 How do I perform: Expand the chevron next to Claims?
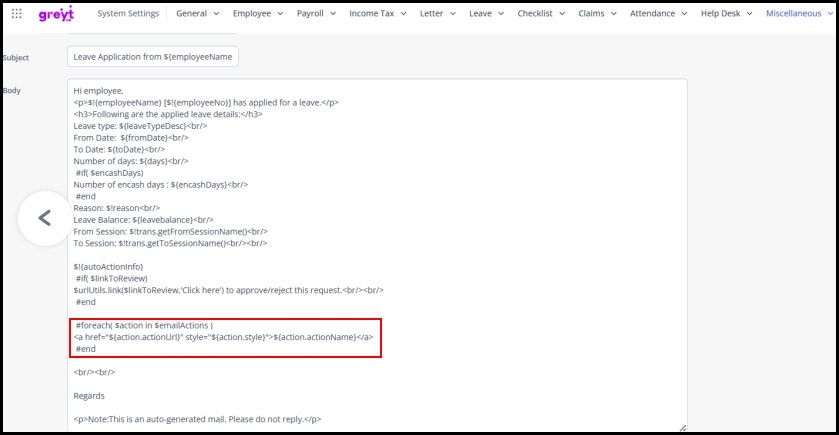613,14
